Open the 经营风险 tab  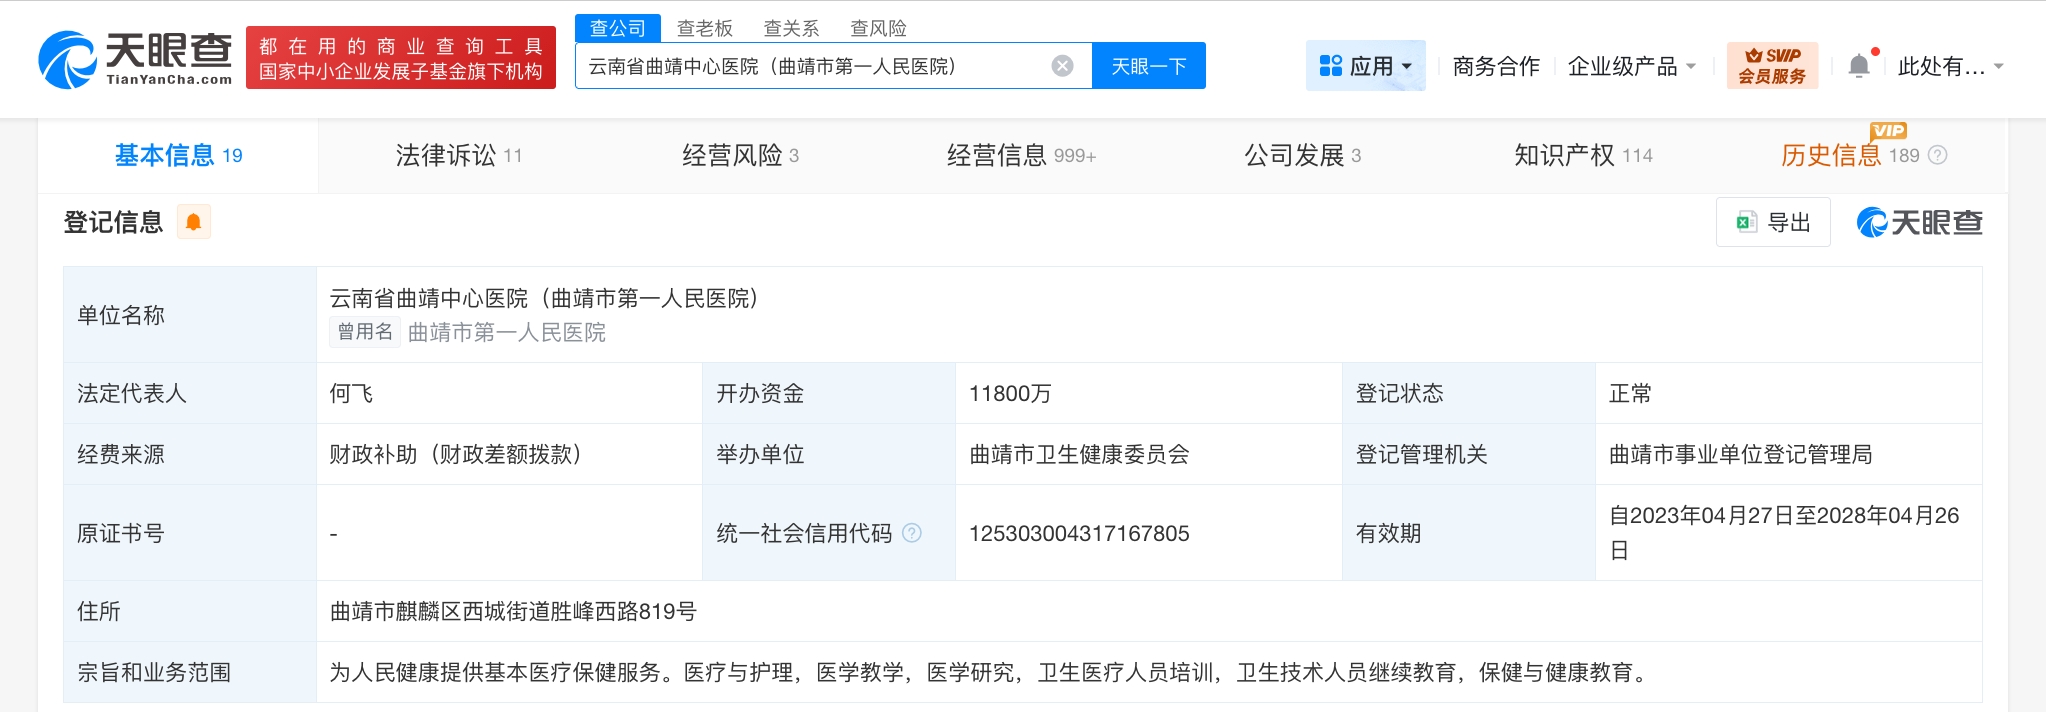point(740,155)
